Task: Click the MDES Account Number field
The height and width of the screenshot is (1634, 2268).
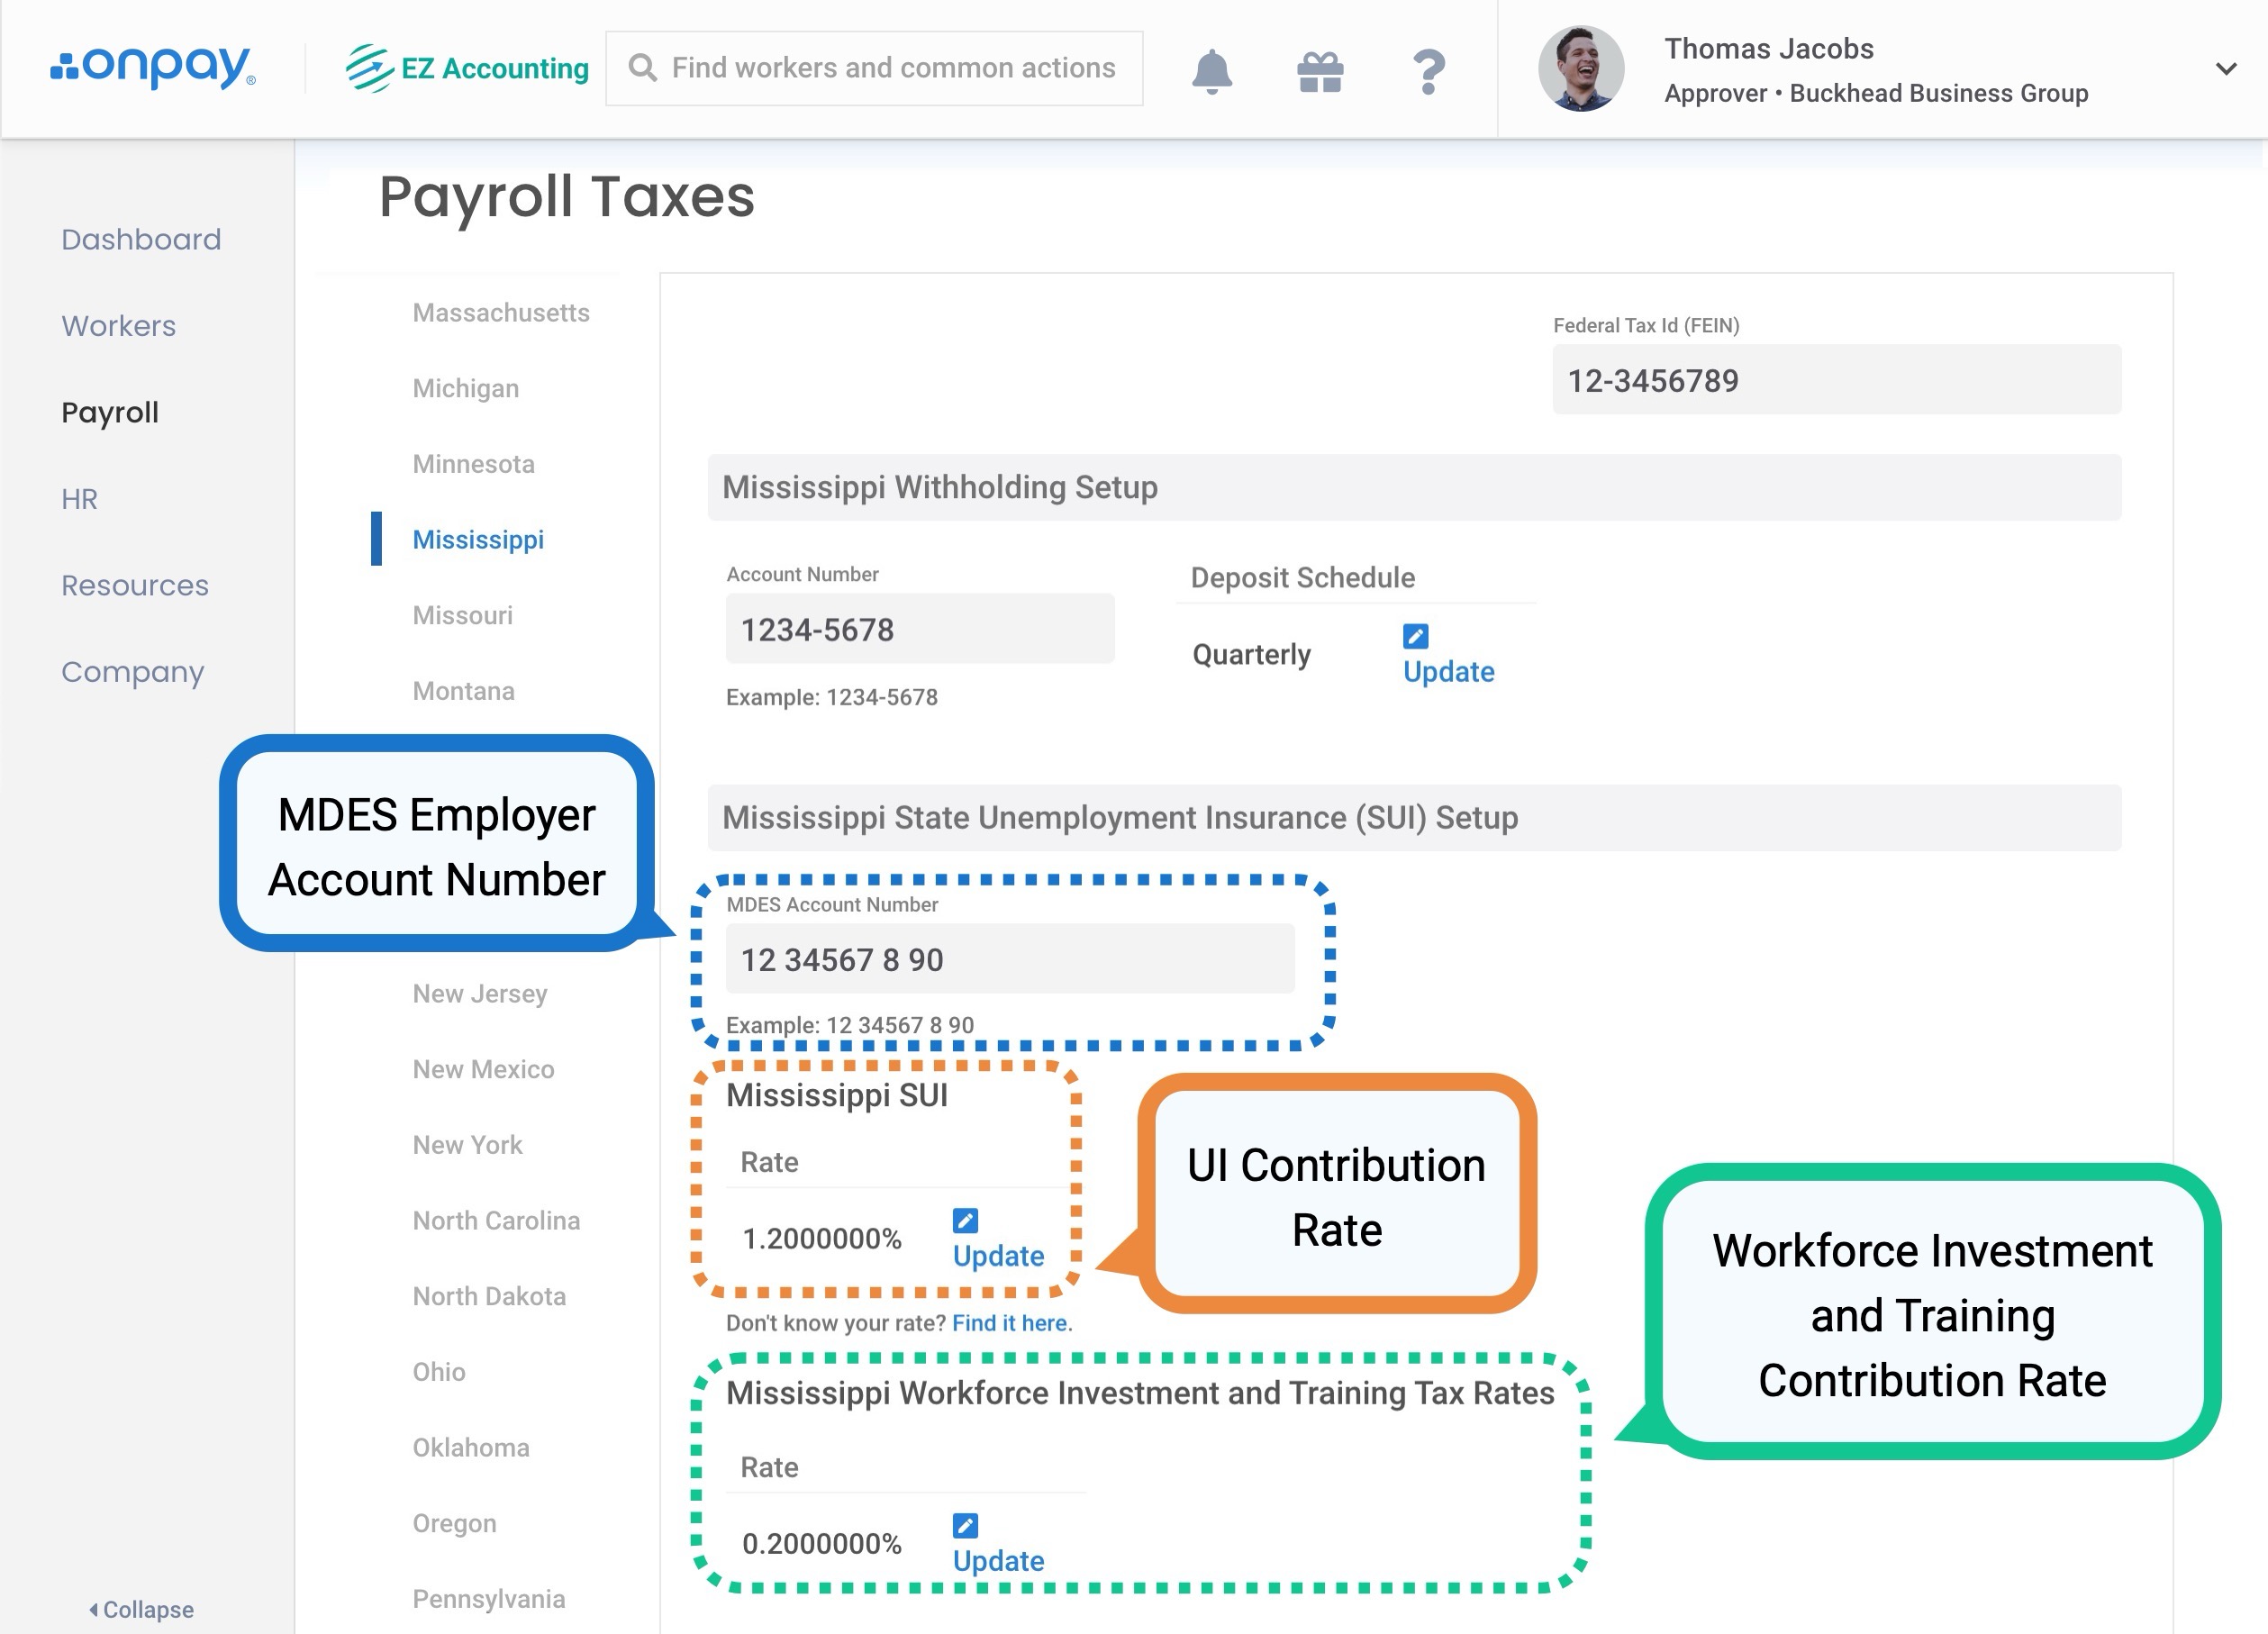Action: pos(1009,959)
